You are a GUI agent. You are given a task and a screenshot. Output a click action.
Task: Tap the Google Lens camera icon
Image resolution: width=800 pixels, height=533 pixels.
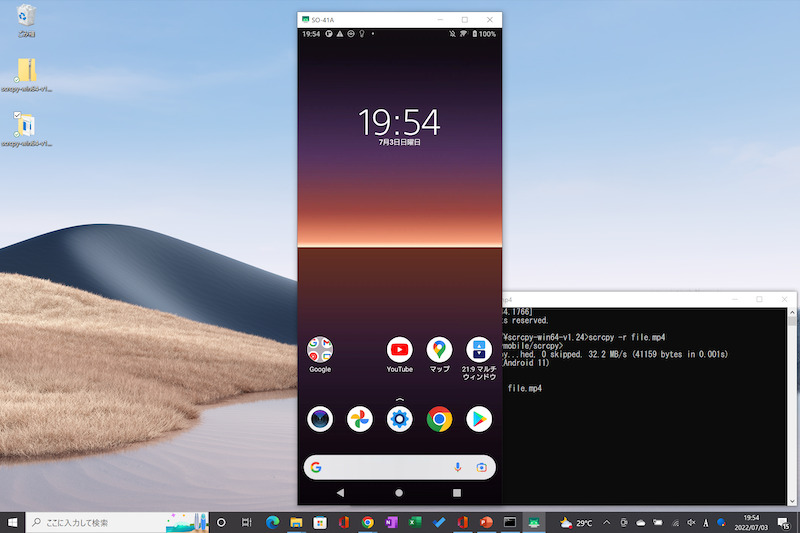[x=481, y=467]
